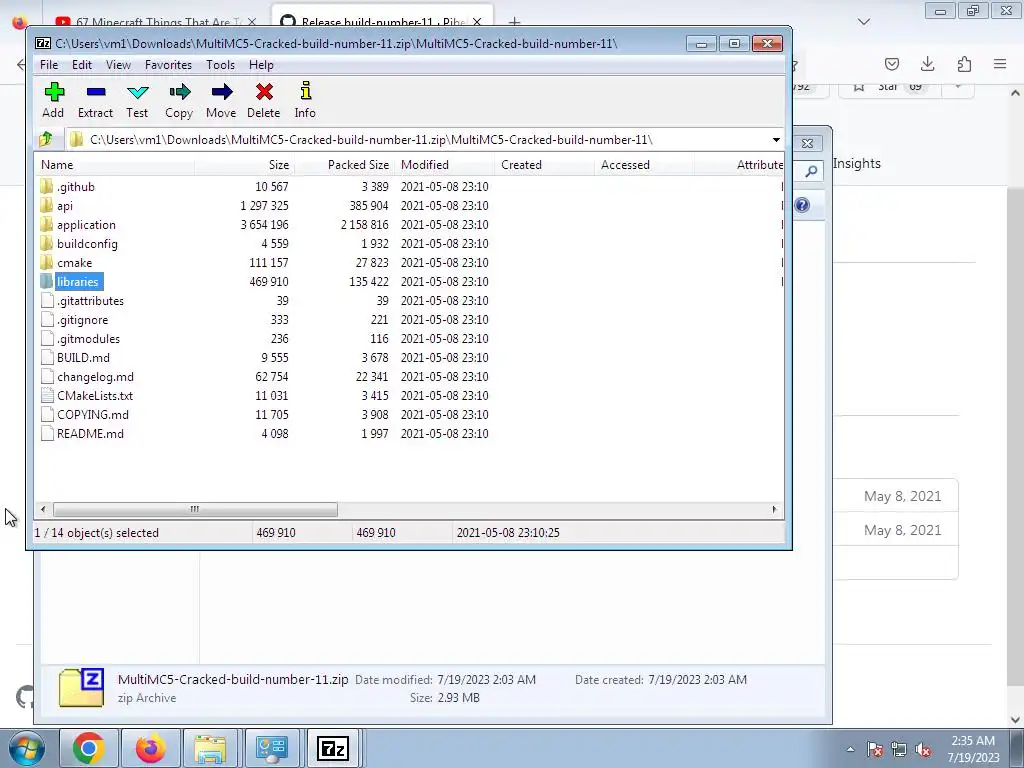The width and height of the screenshot is (1024, 768).
Task: Click the Firefox extensions puzzle icon
Action: (x=964, y=63)
